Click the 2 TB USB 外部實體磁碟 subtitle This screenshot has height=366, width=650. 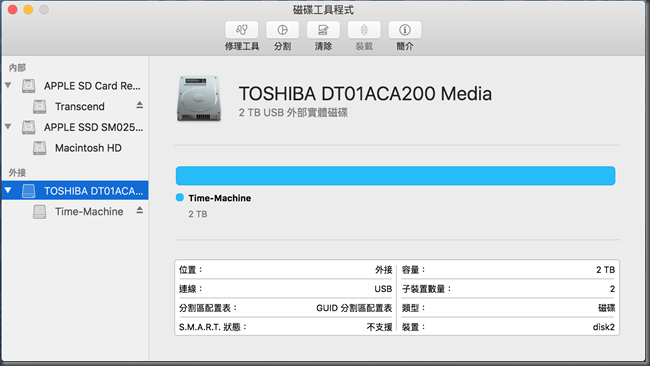[x=293, y=113]
